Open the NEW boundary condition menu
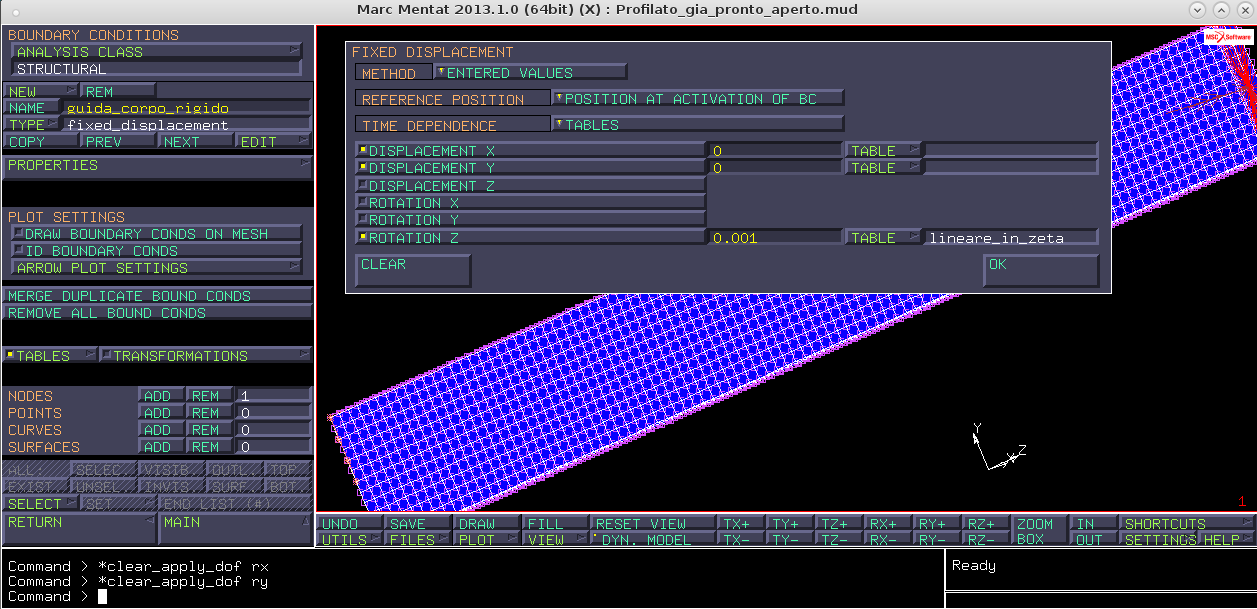Image resolution: width=1257 pixels, height=609 pixels. [40, 92]
